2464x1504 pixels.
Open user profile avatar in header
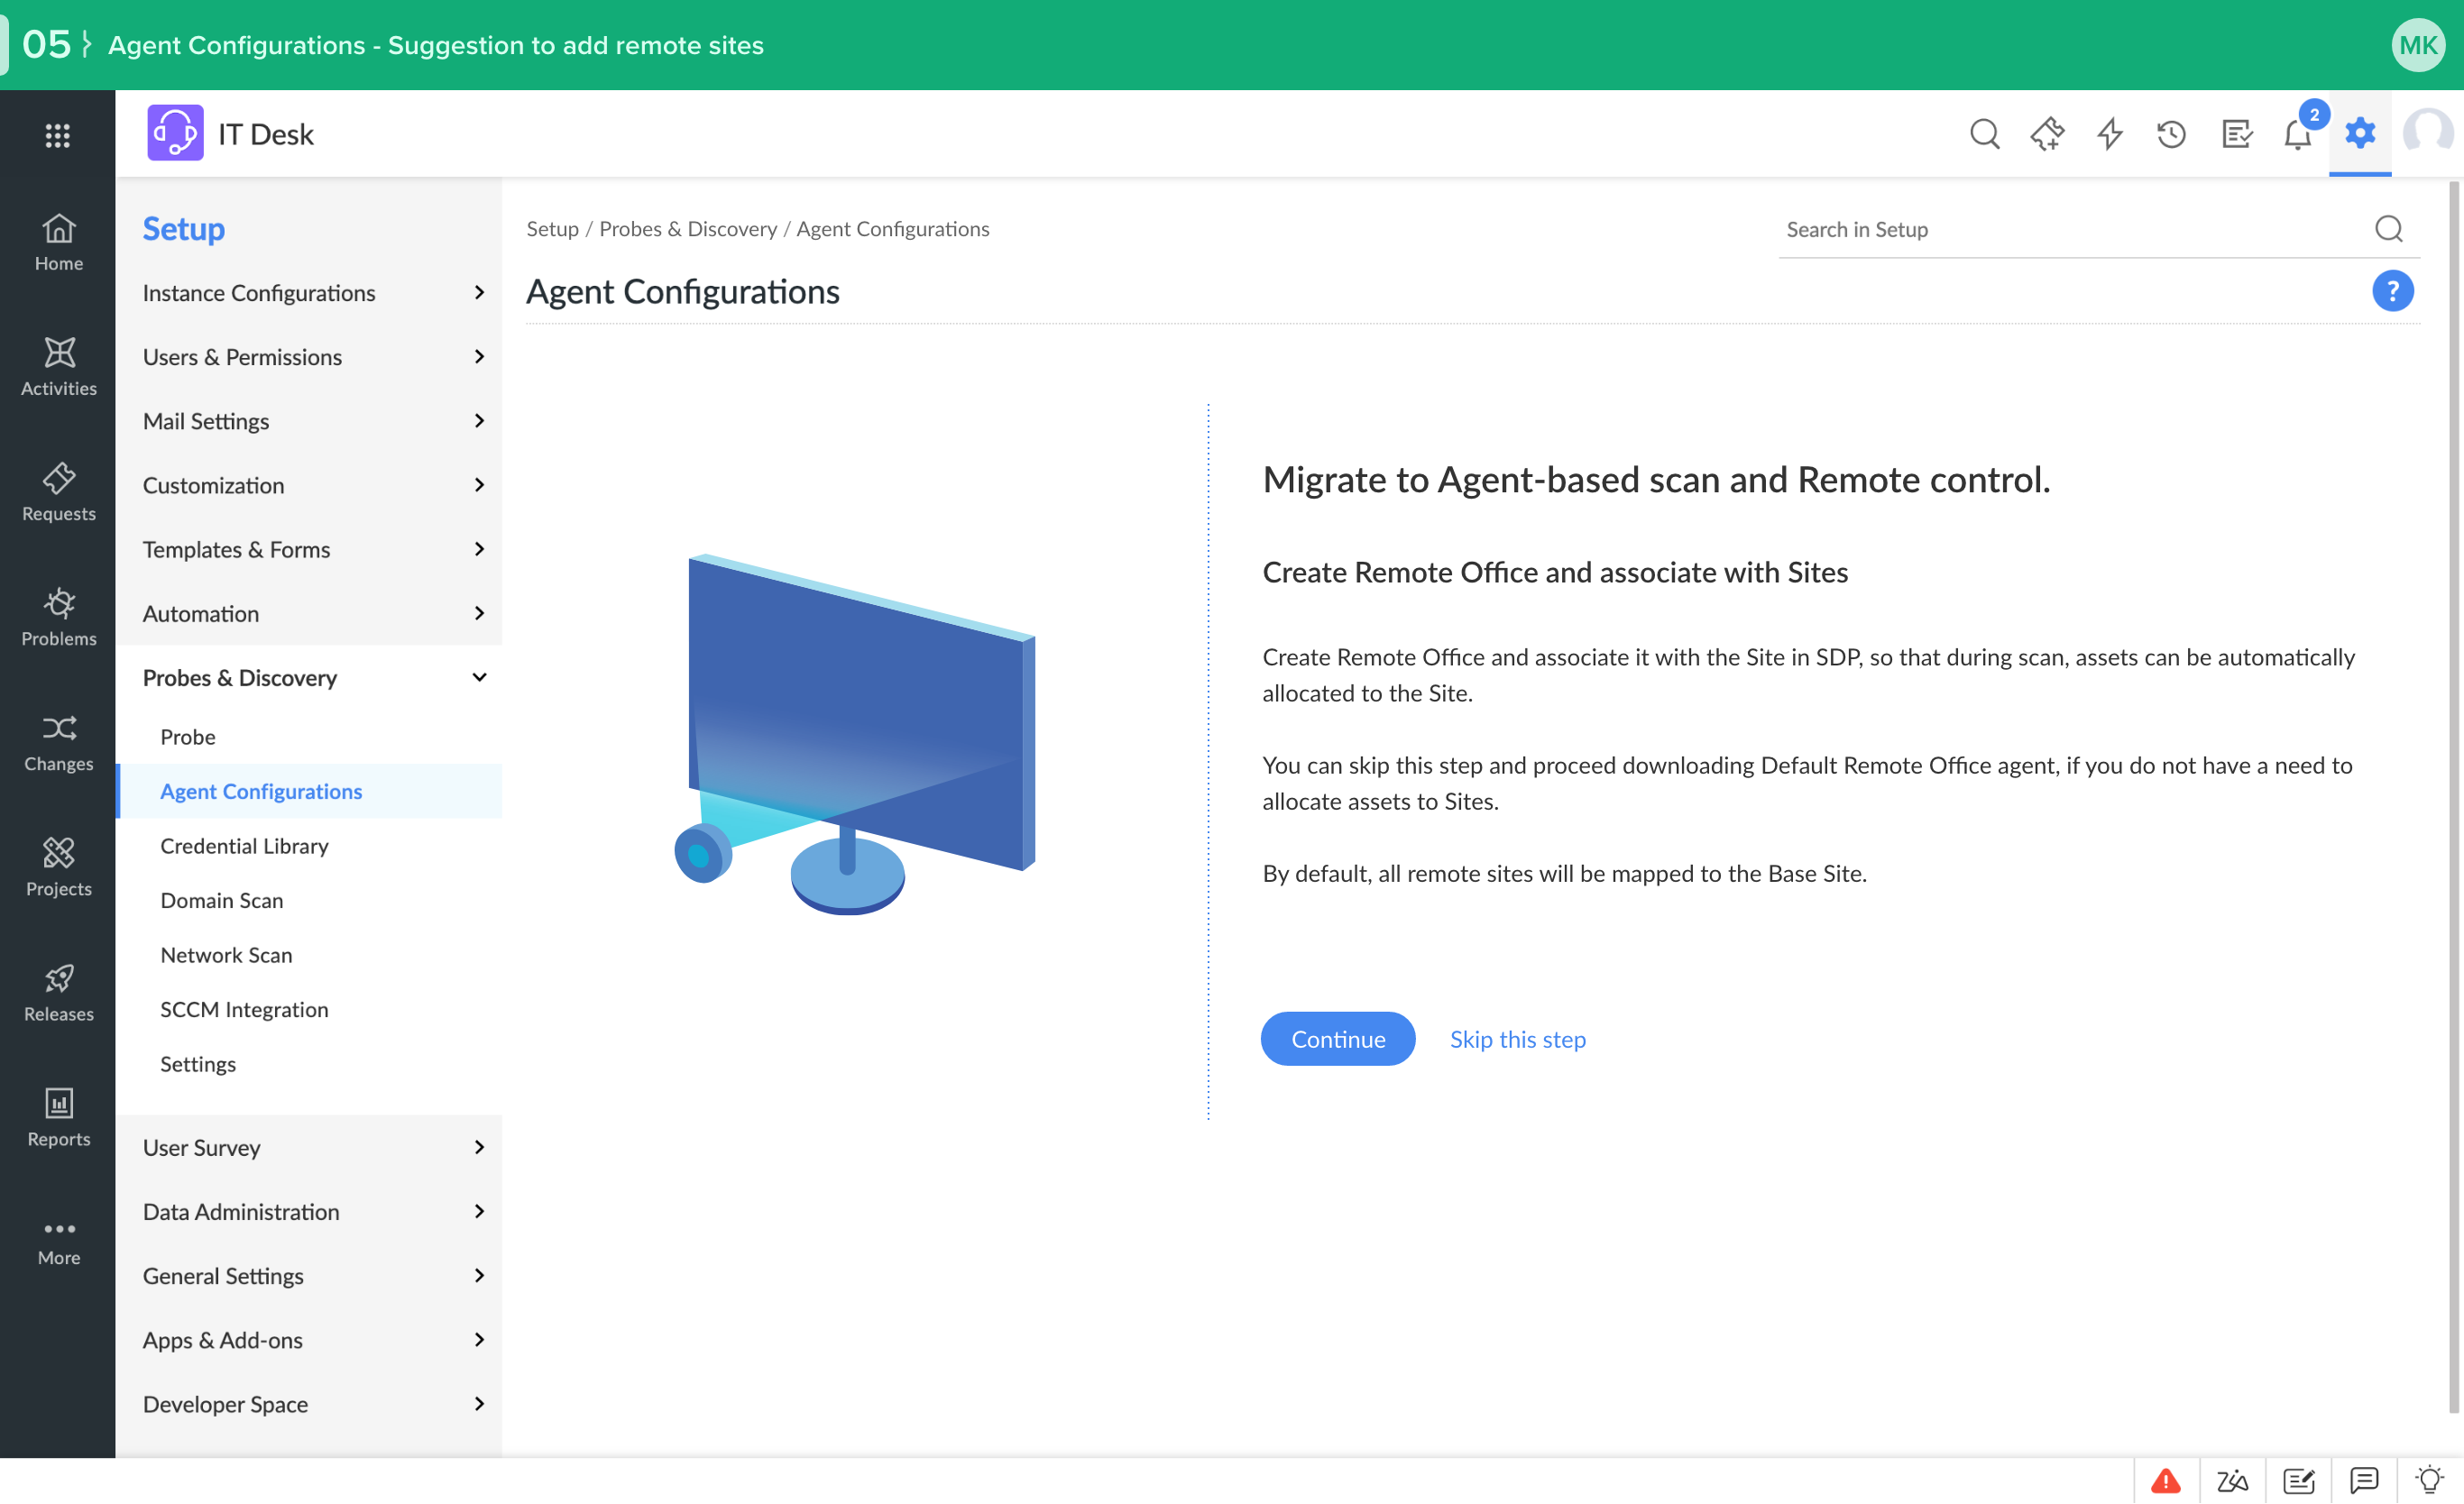coord(2427,133)
